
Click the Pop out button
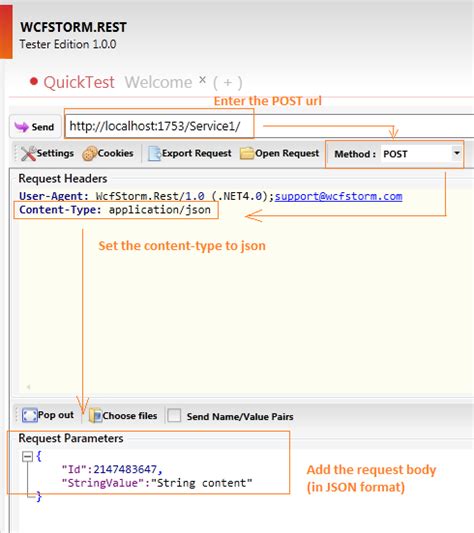coord(48,415)
